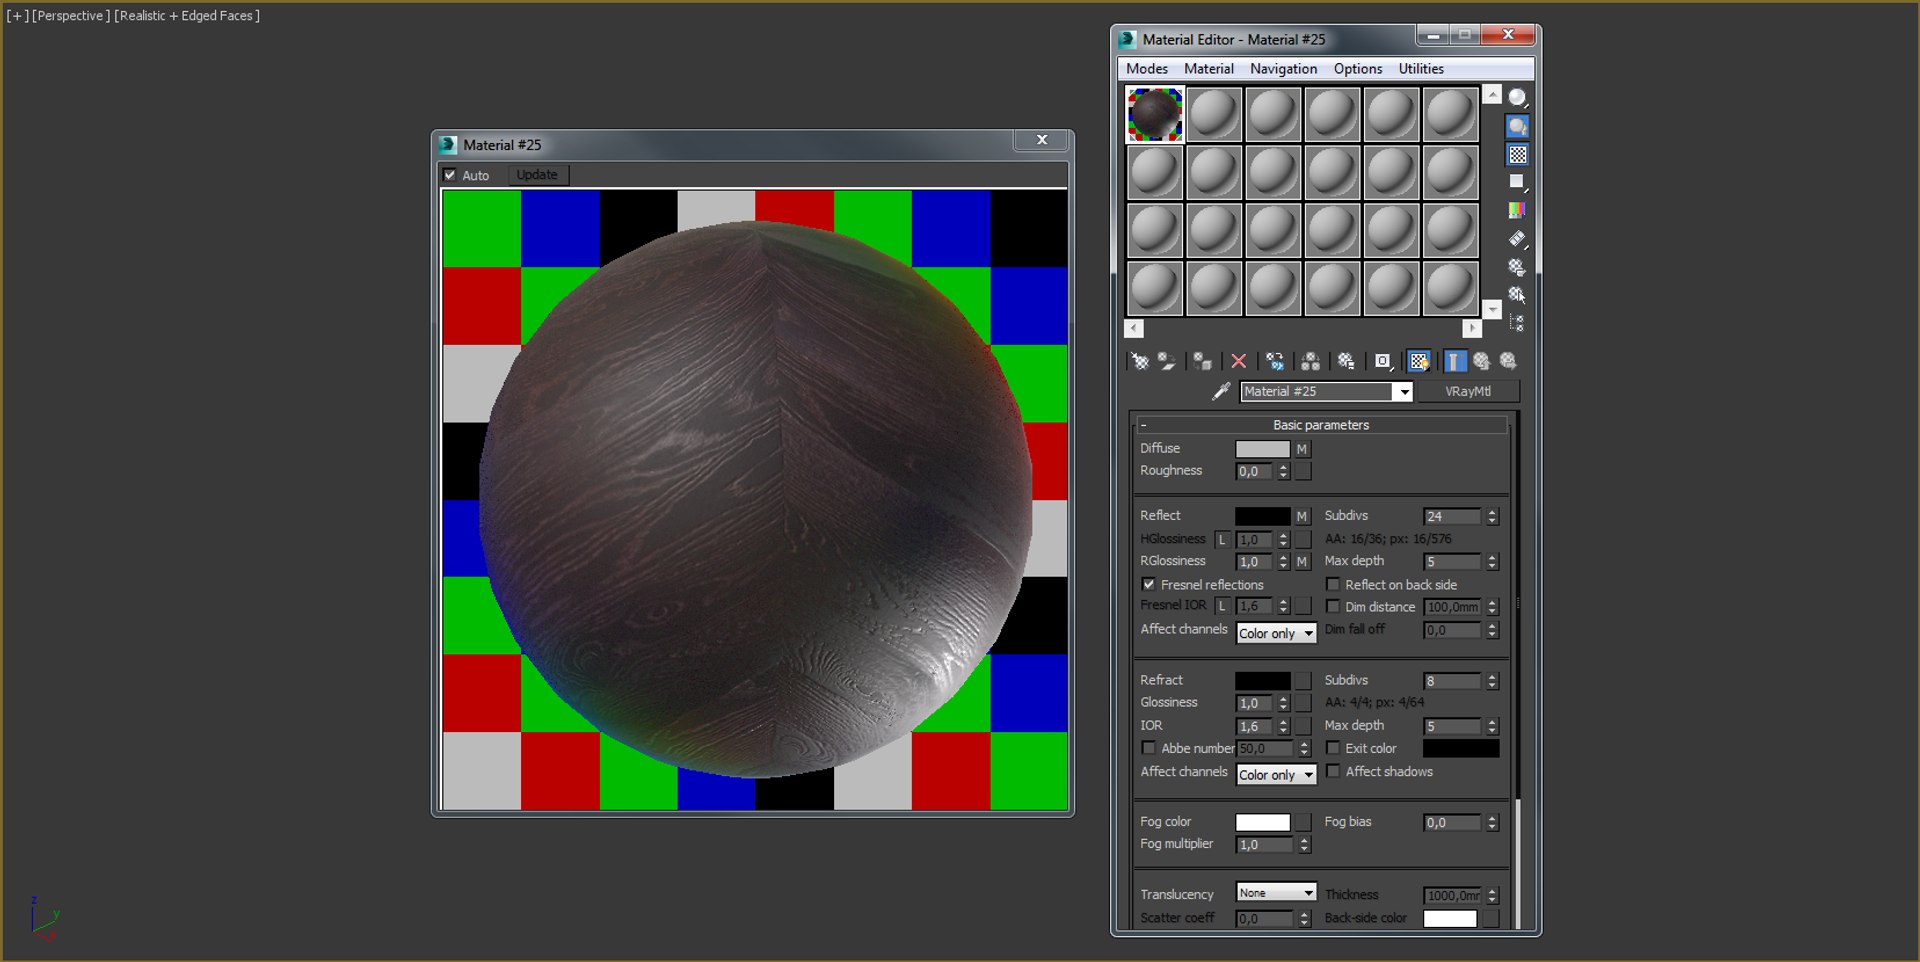
Task: Toggle the Backlight icon
Action: click(x=1517, y=126)
